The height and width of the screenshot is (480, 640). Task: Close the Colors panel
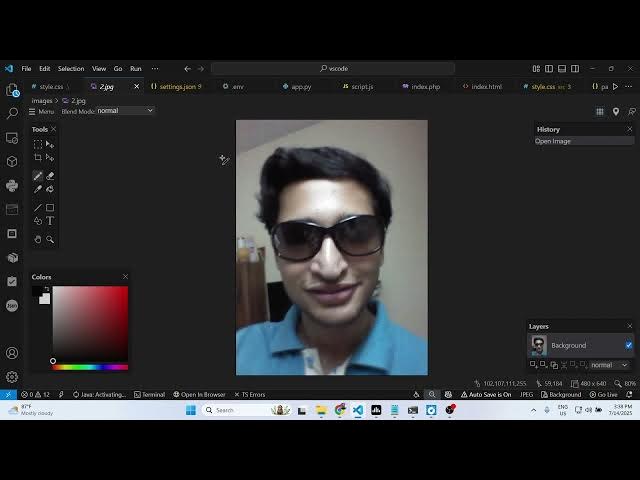[x=125, y=277]
